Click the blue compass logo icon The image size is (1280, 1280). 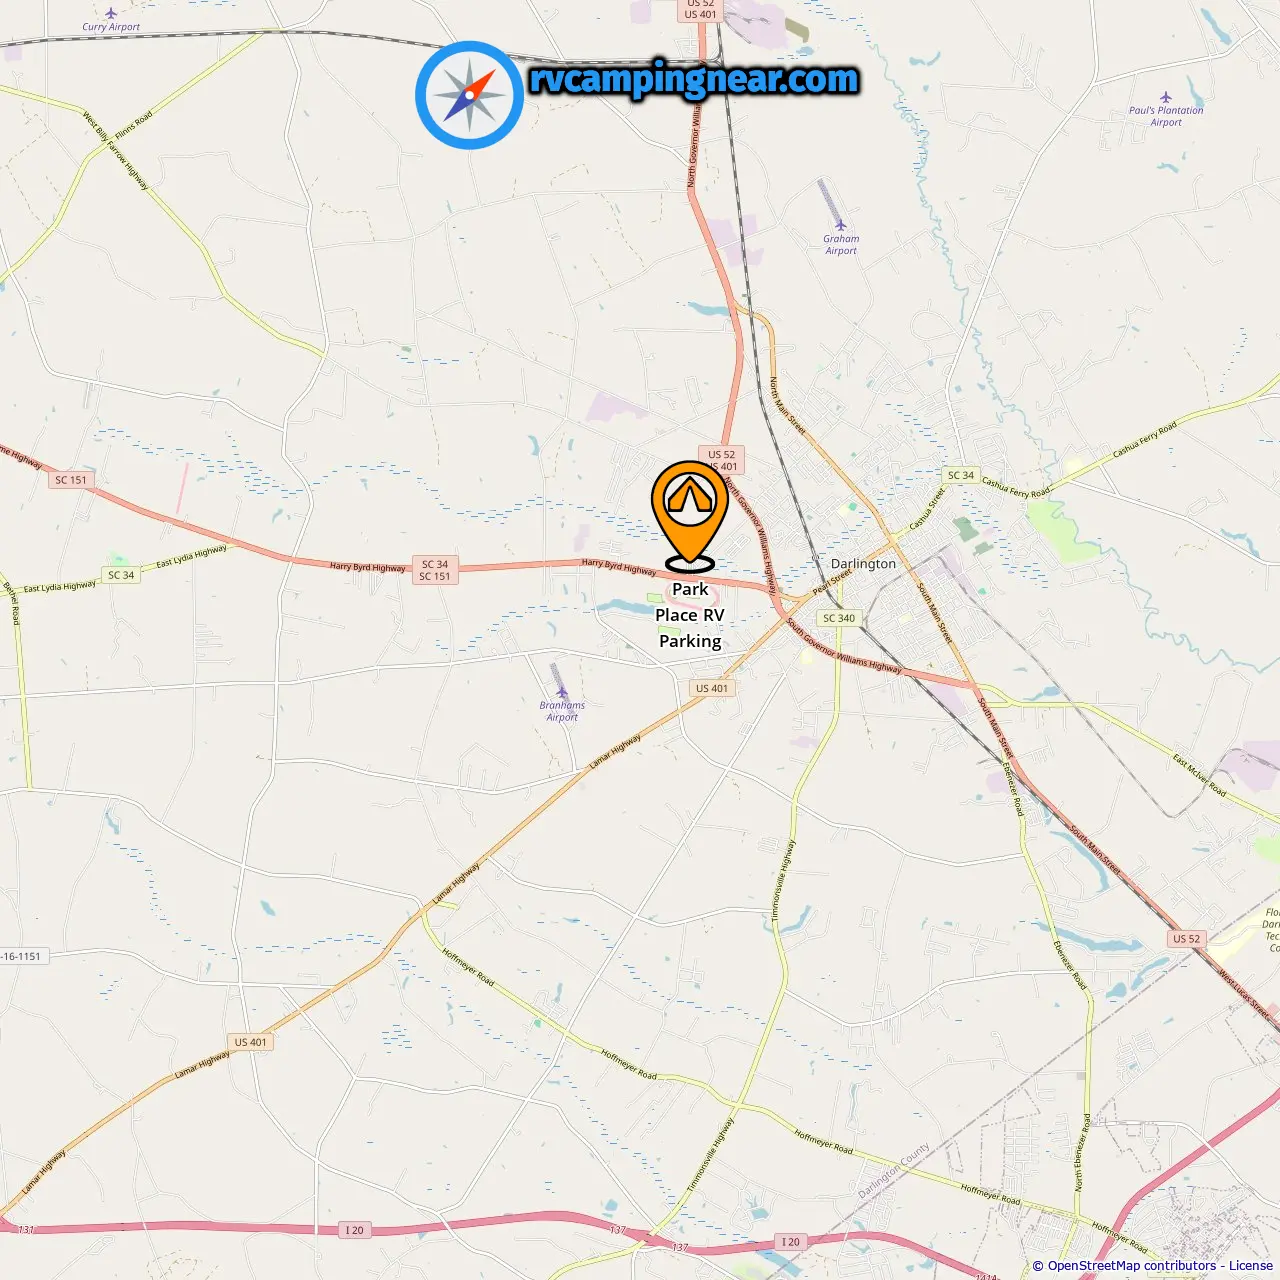(469, 95)
